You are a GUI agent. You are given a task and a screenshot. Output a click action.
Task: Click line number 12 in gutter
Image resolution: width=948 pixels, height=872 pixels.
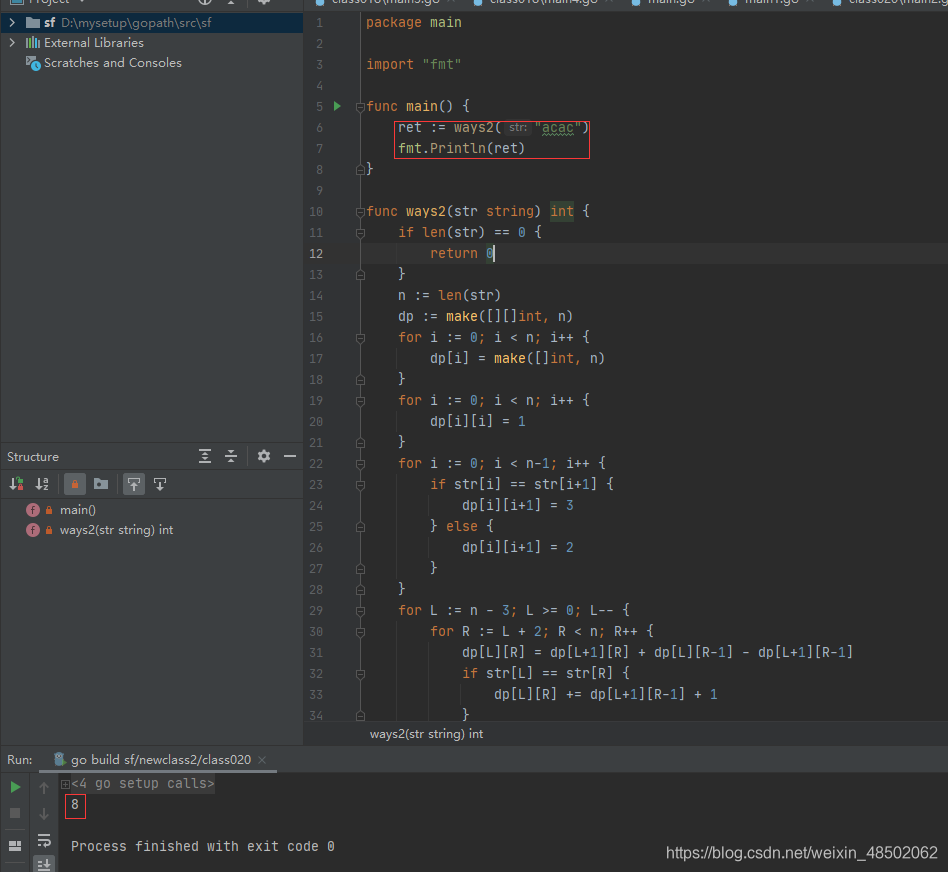(x=316, y=253)
